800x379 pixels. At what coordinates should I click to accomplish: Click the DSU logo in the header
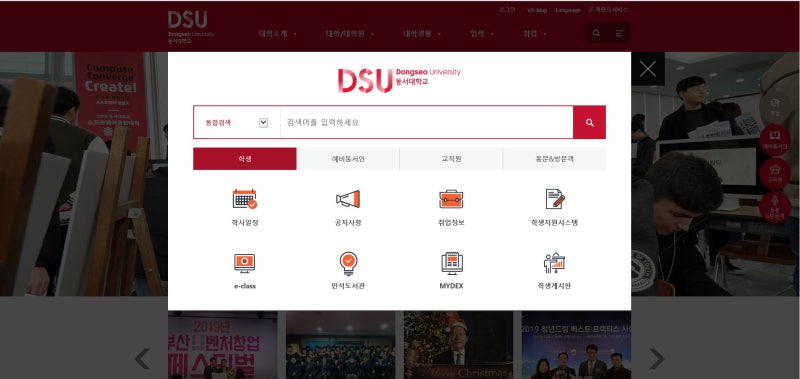coord(191,27)
